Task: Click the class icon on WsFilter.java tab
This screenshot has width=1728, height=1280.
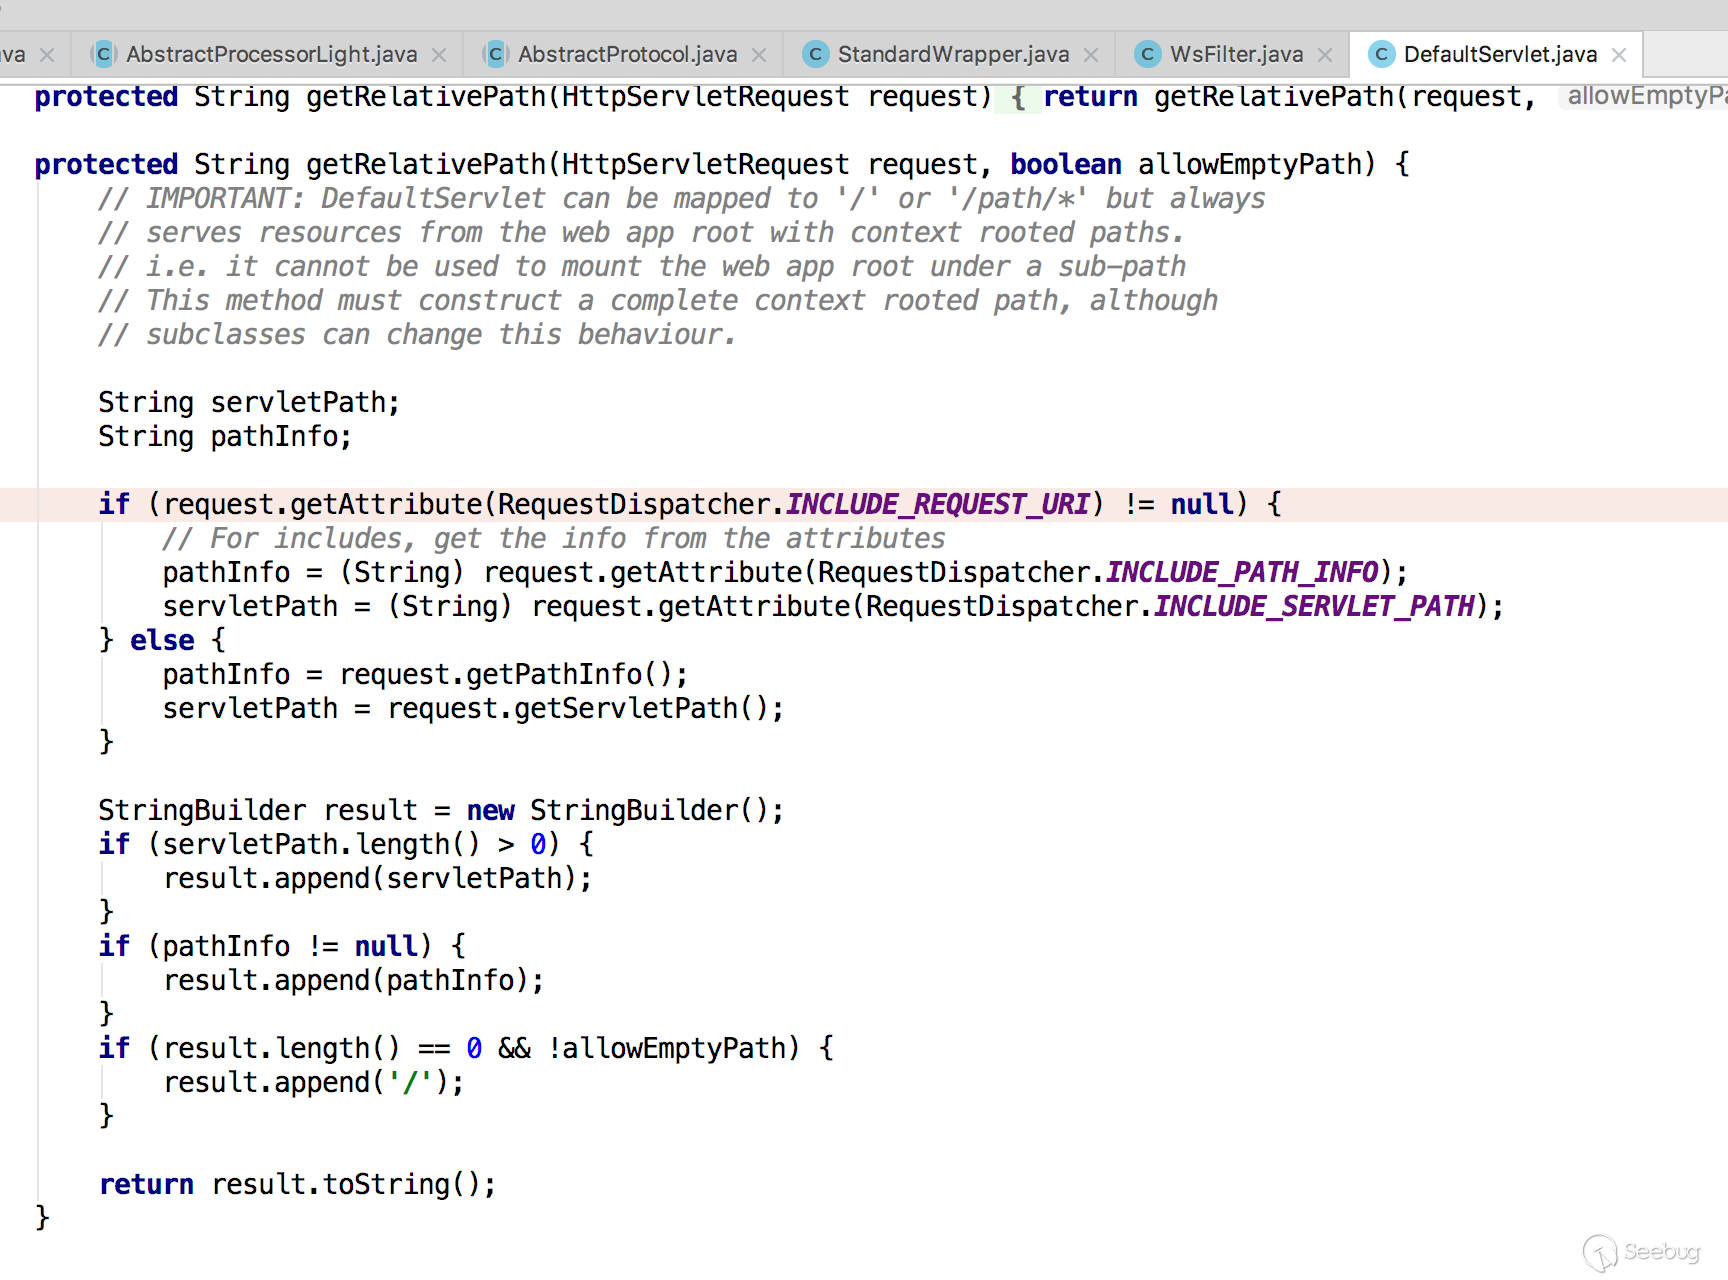Action: click(x=1147, y=54)
